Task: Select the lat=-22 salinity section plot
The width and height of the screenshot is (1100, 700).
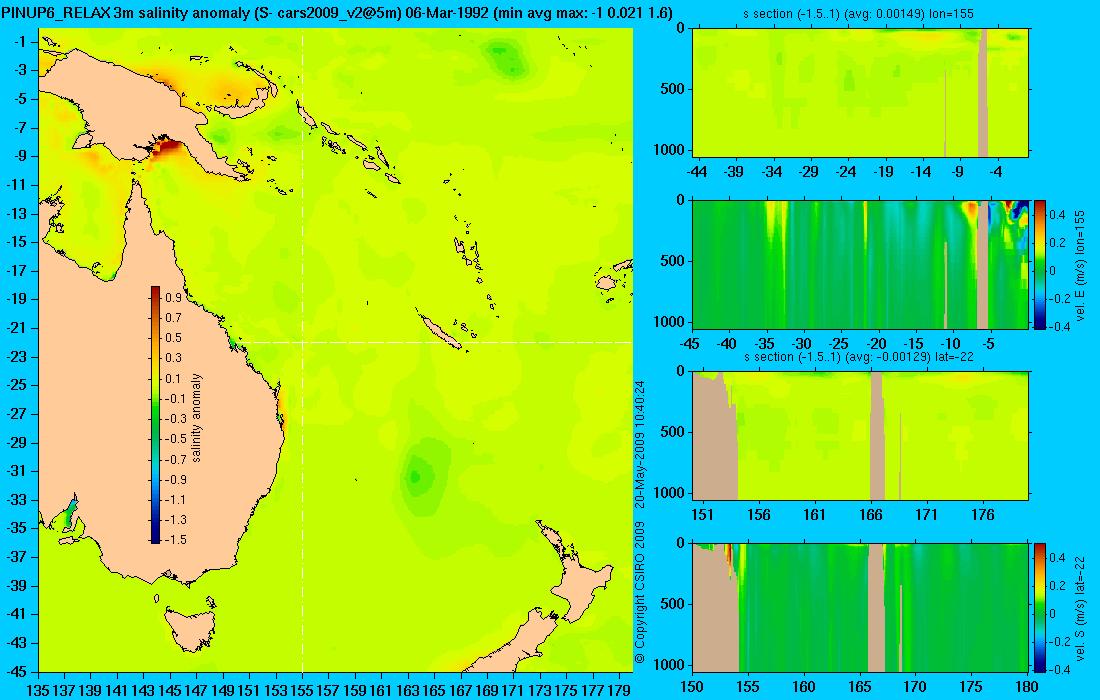Action: pyautogui.click(x=861, y=436)
